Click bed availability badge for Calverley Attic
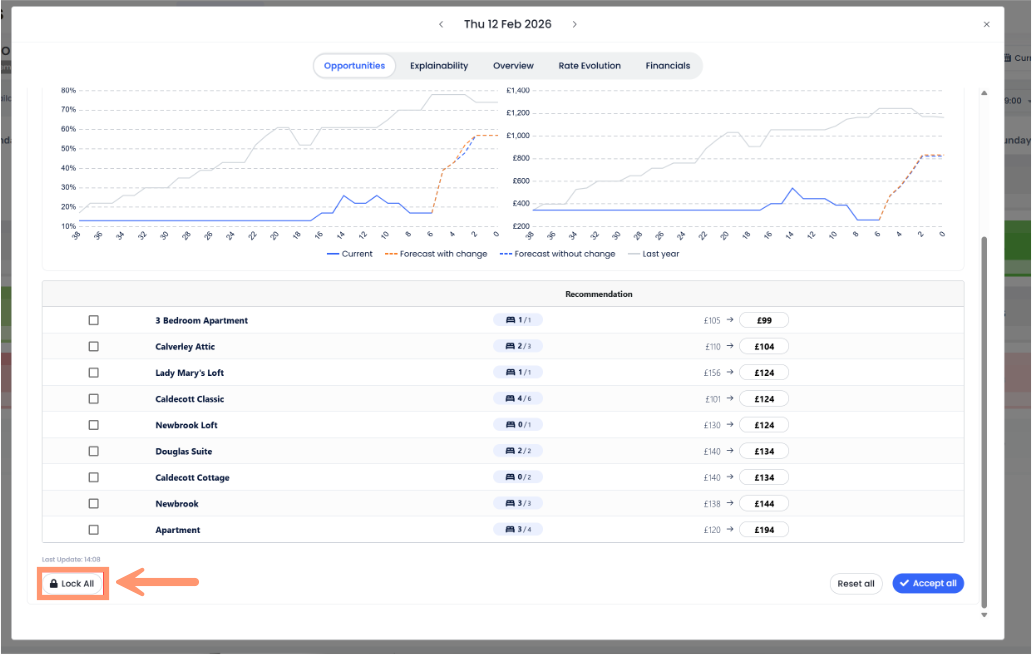The width and height of the screenshot is (1032, 655). coord(517,347)
